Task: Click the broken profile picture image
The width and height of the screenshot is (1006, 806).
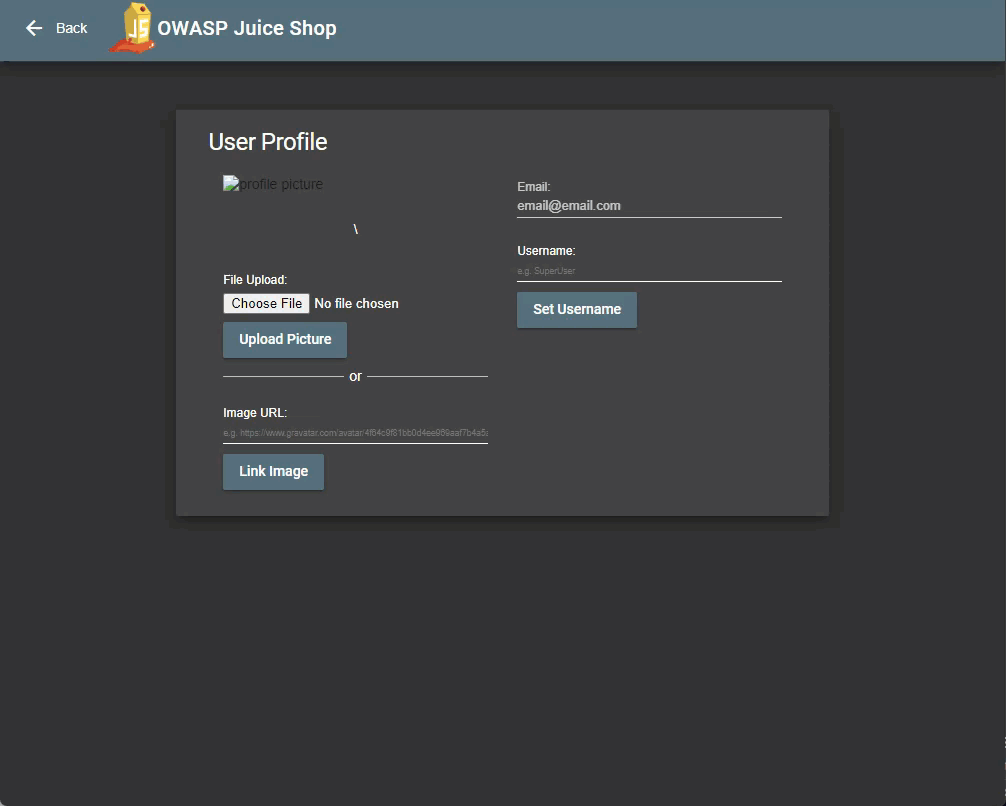Action: [273, 184]
